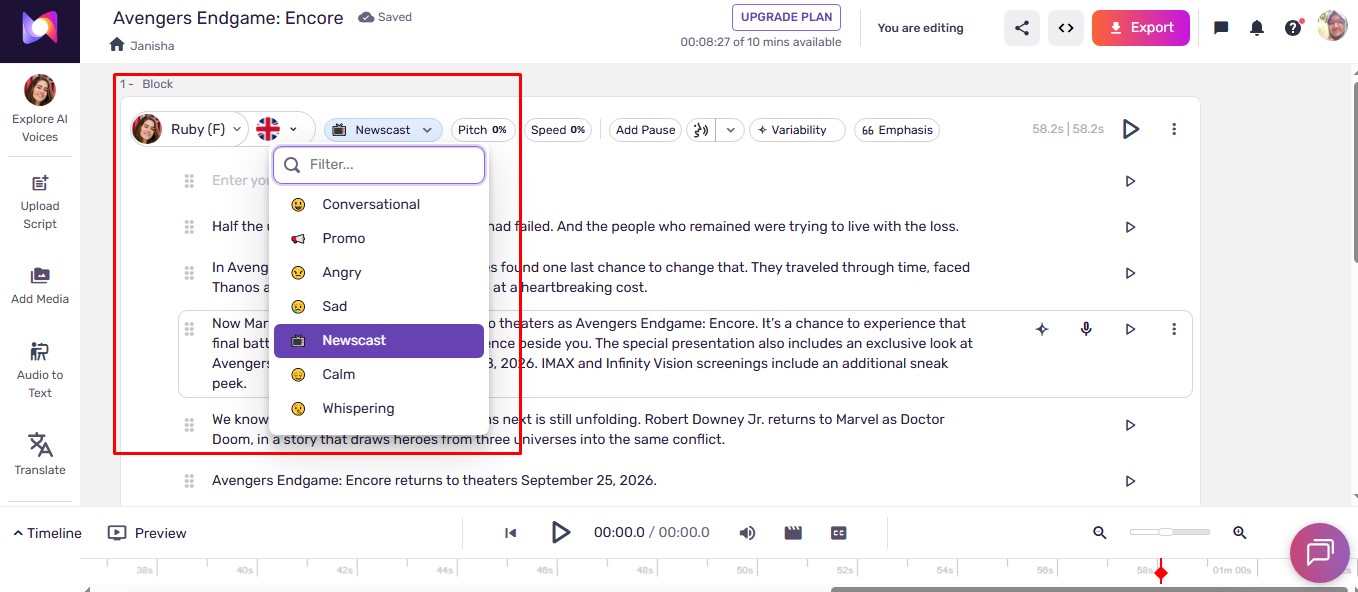This screenshot has width=1358, height=592.
Task: Select Promo style
Action: [x=379, y=238]
